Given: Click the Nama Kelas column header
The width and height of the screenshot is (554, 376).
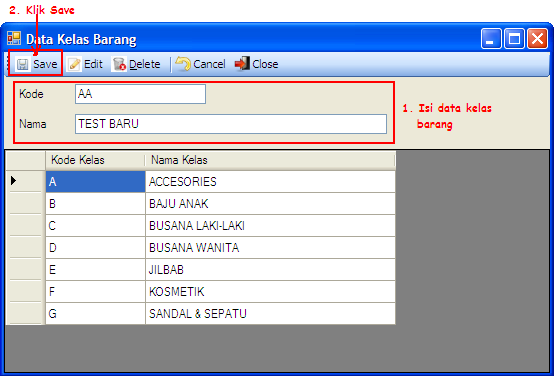Looking at the screenshot, I should tap(270, 160).
